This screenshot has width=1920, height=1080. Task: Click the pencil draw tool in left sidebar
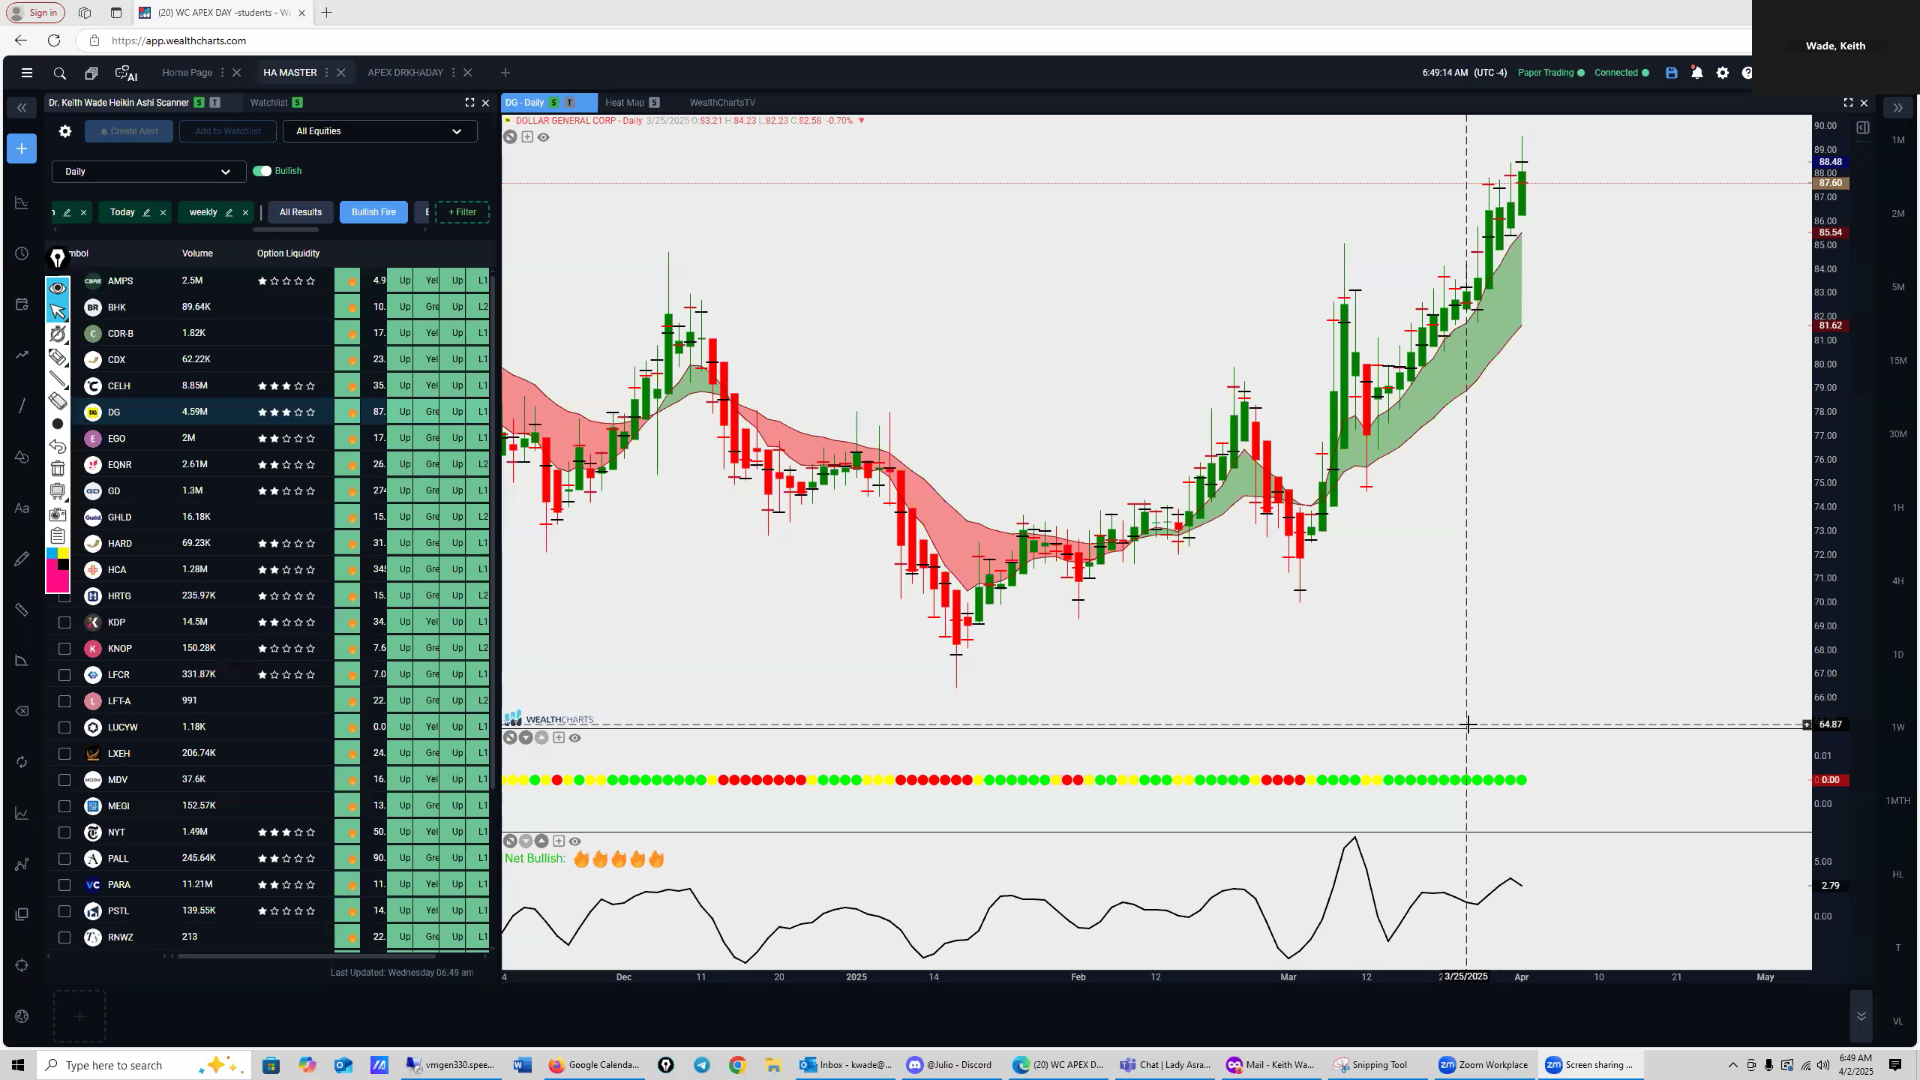click(x=22, y=559)
